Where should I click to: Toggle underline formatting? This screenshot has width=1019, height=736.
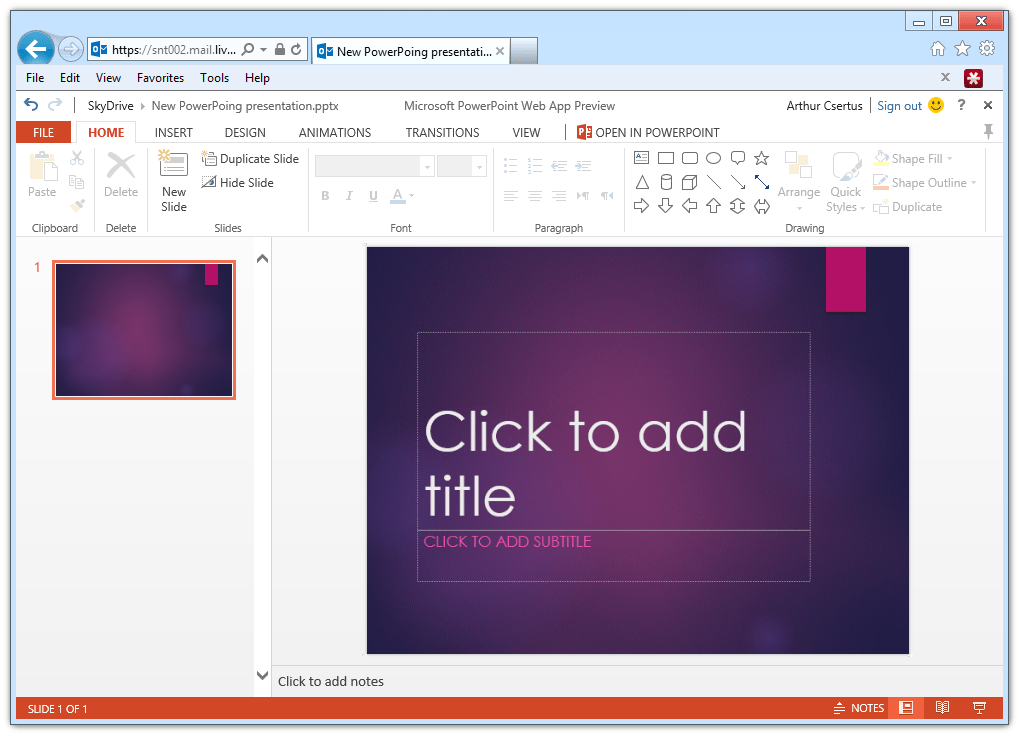[x=373, y=196]
